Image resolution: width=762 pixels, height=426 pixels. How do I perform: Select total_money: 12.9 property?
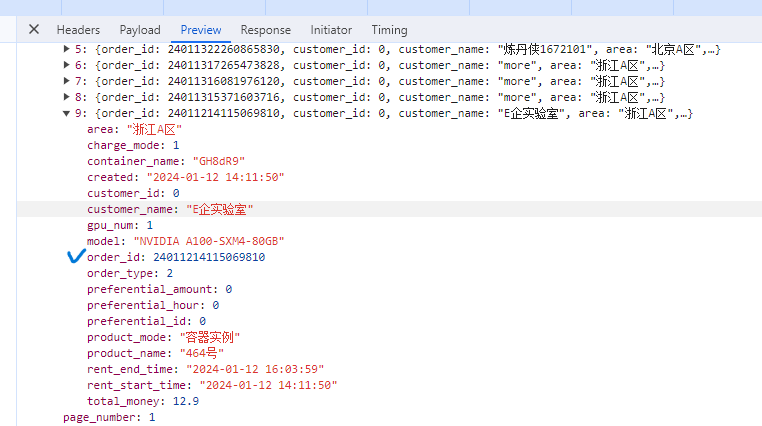click(143, 401)
